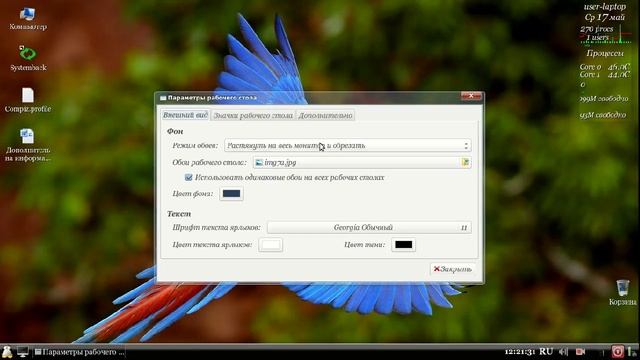The image size is (640, 360).
Task: Click the window menu icon in title bar
Action: coord(163,98)
